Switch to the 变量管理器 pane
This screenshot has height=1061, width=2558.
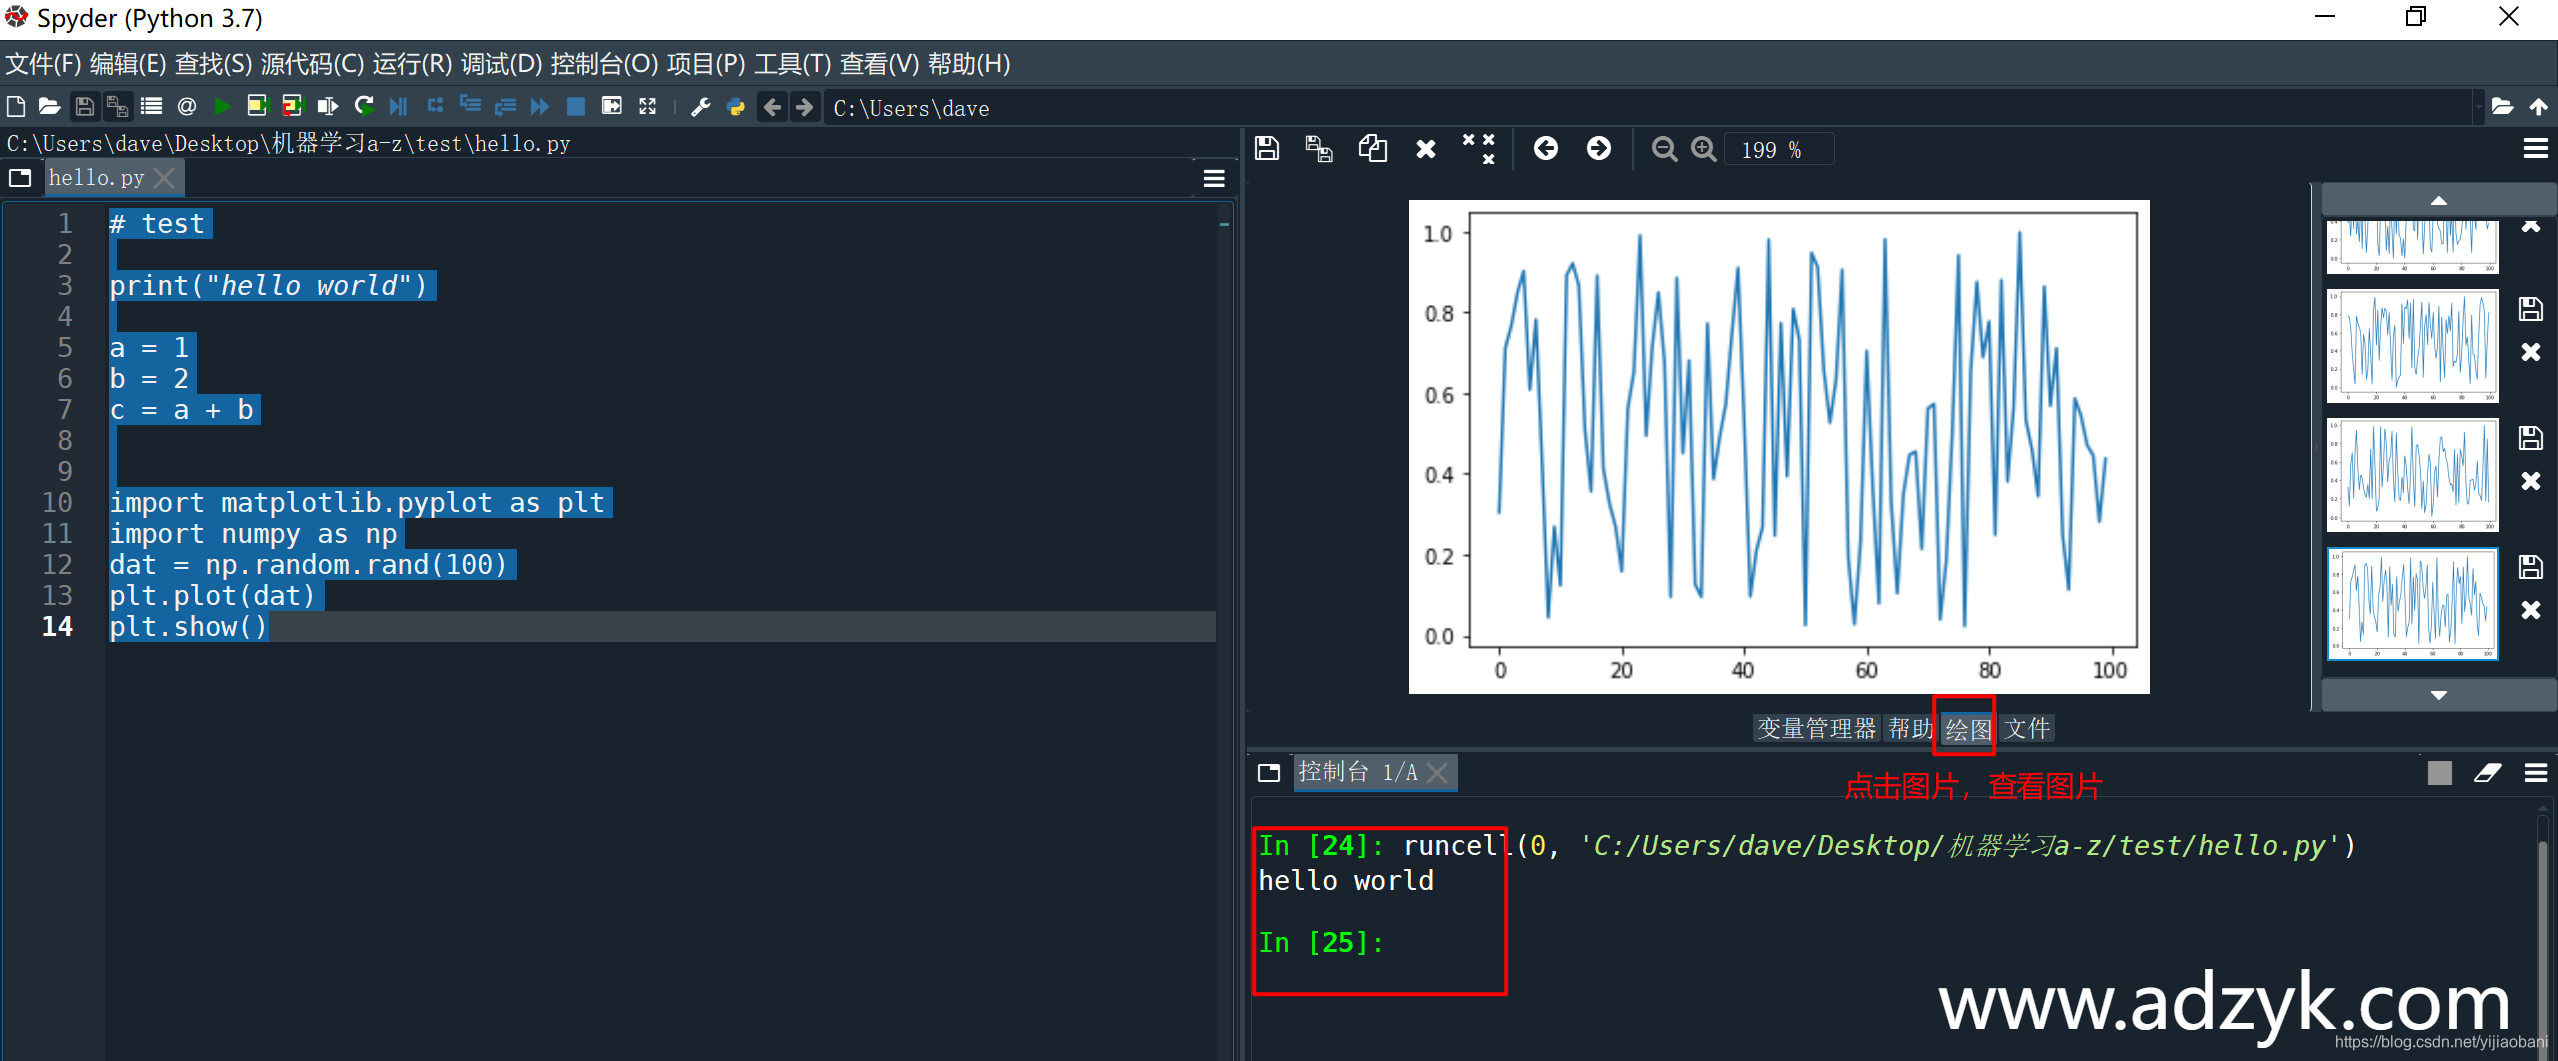click(1817, 728)
